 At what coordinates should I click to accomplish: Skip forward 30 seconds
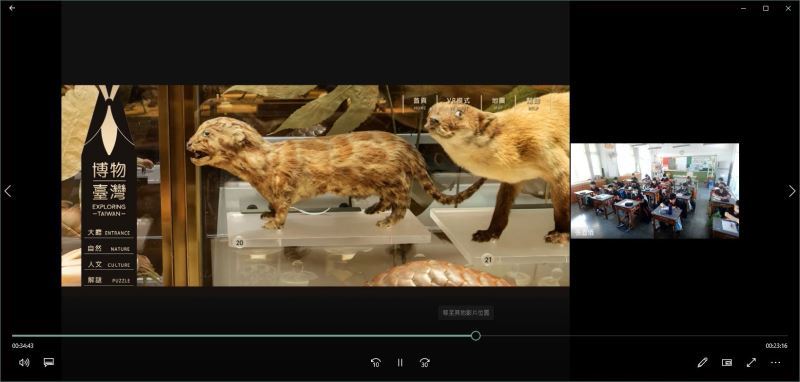(x=424, y=363)
